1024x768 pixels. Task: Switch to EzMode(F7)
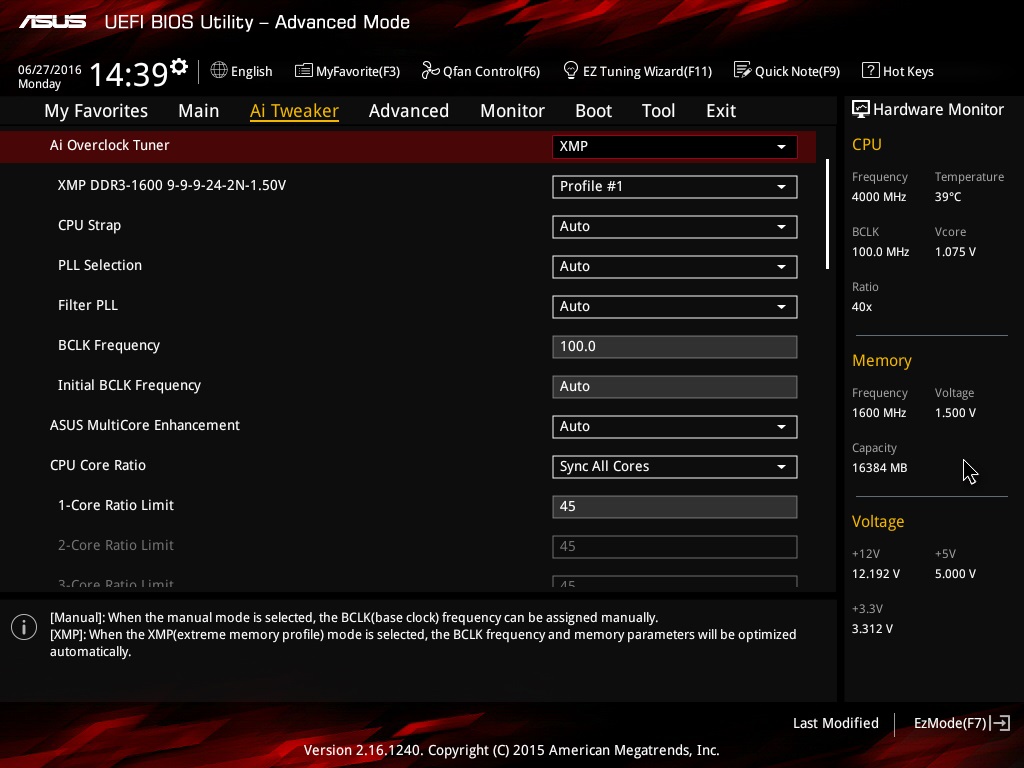pyautogui.click(x=950, y=723)
